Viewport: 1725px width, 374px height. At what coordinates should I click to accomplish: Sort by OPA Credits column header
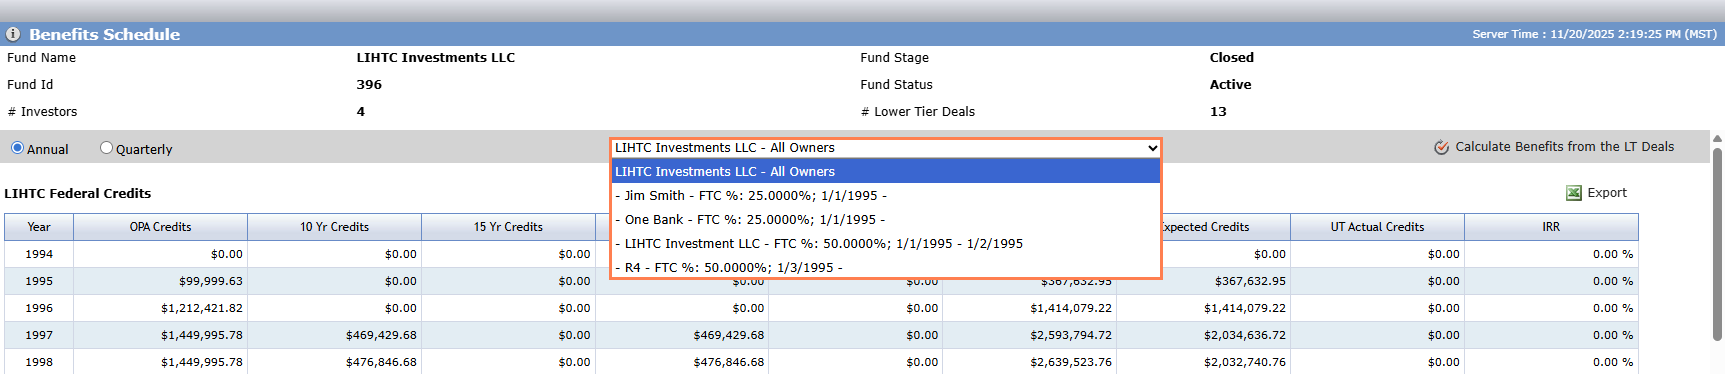(160, 227)
